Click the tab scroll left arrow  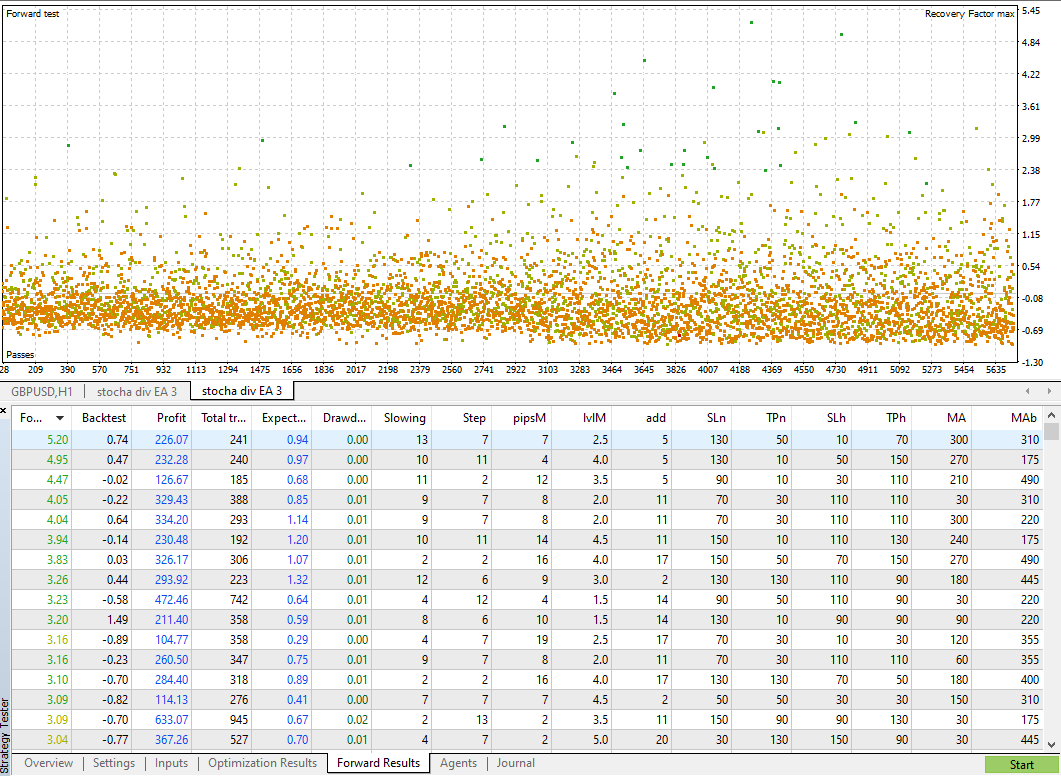click(x=1028, y=391)
